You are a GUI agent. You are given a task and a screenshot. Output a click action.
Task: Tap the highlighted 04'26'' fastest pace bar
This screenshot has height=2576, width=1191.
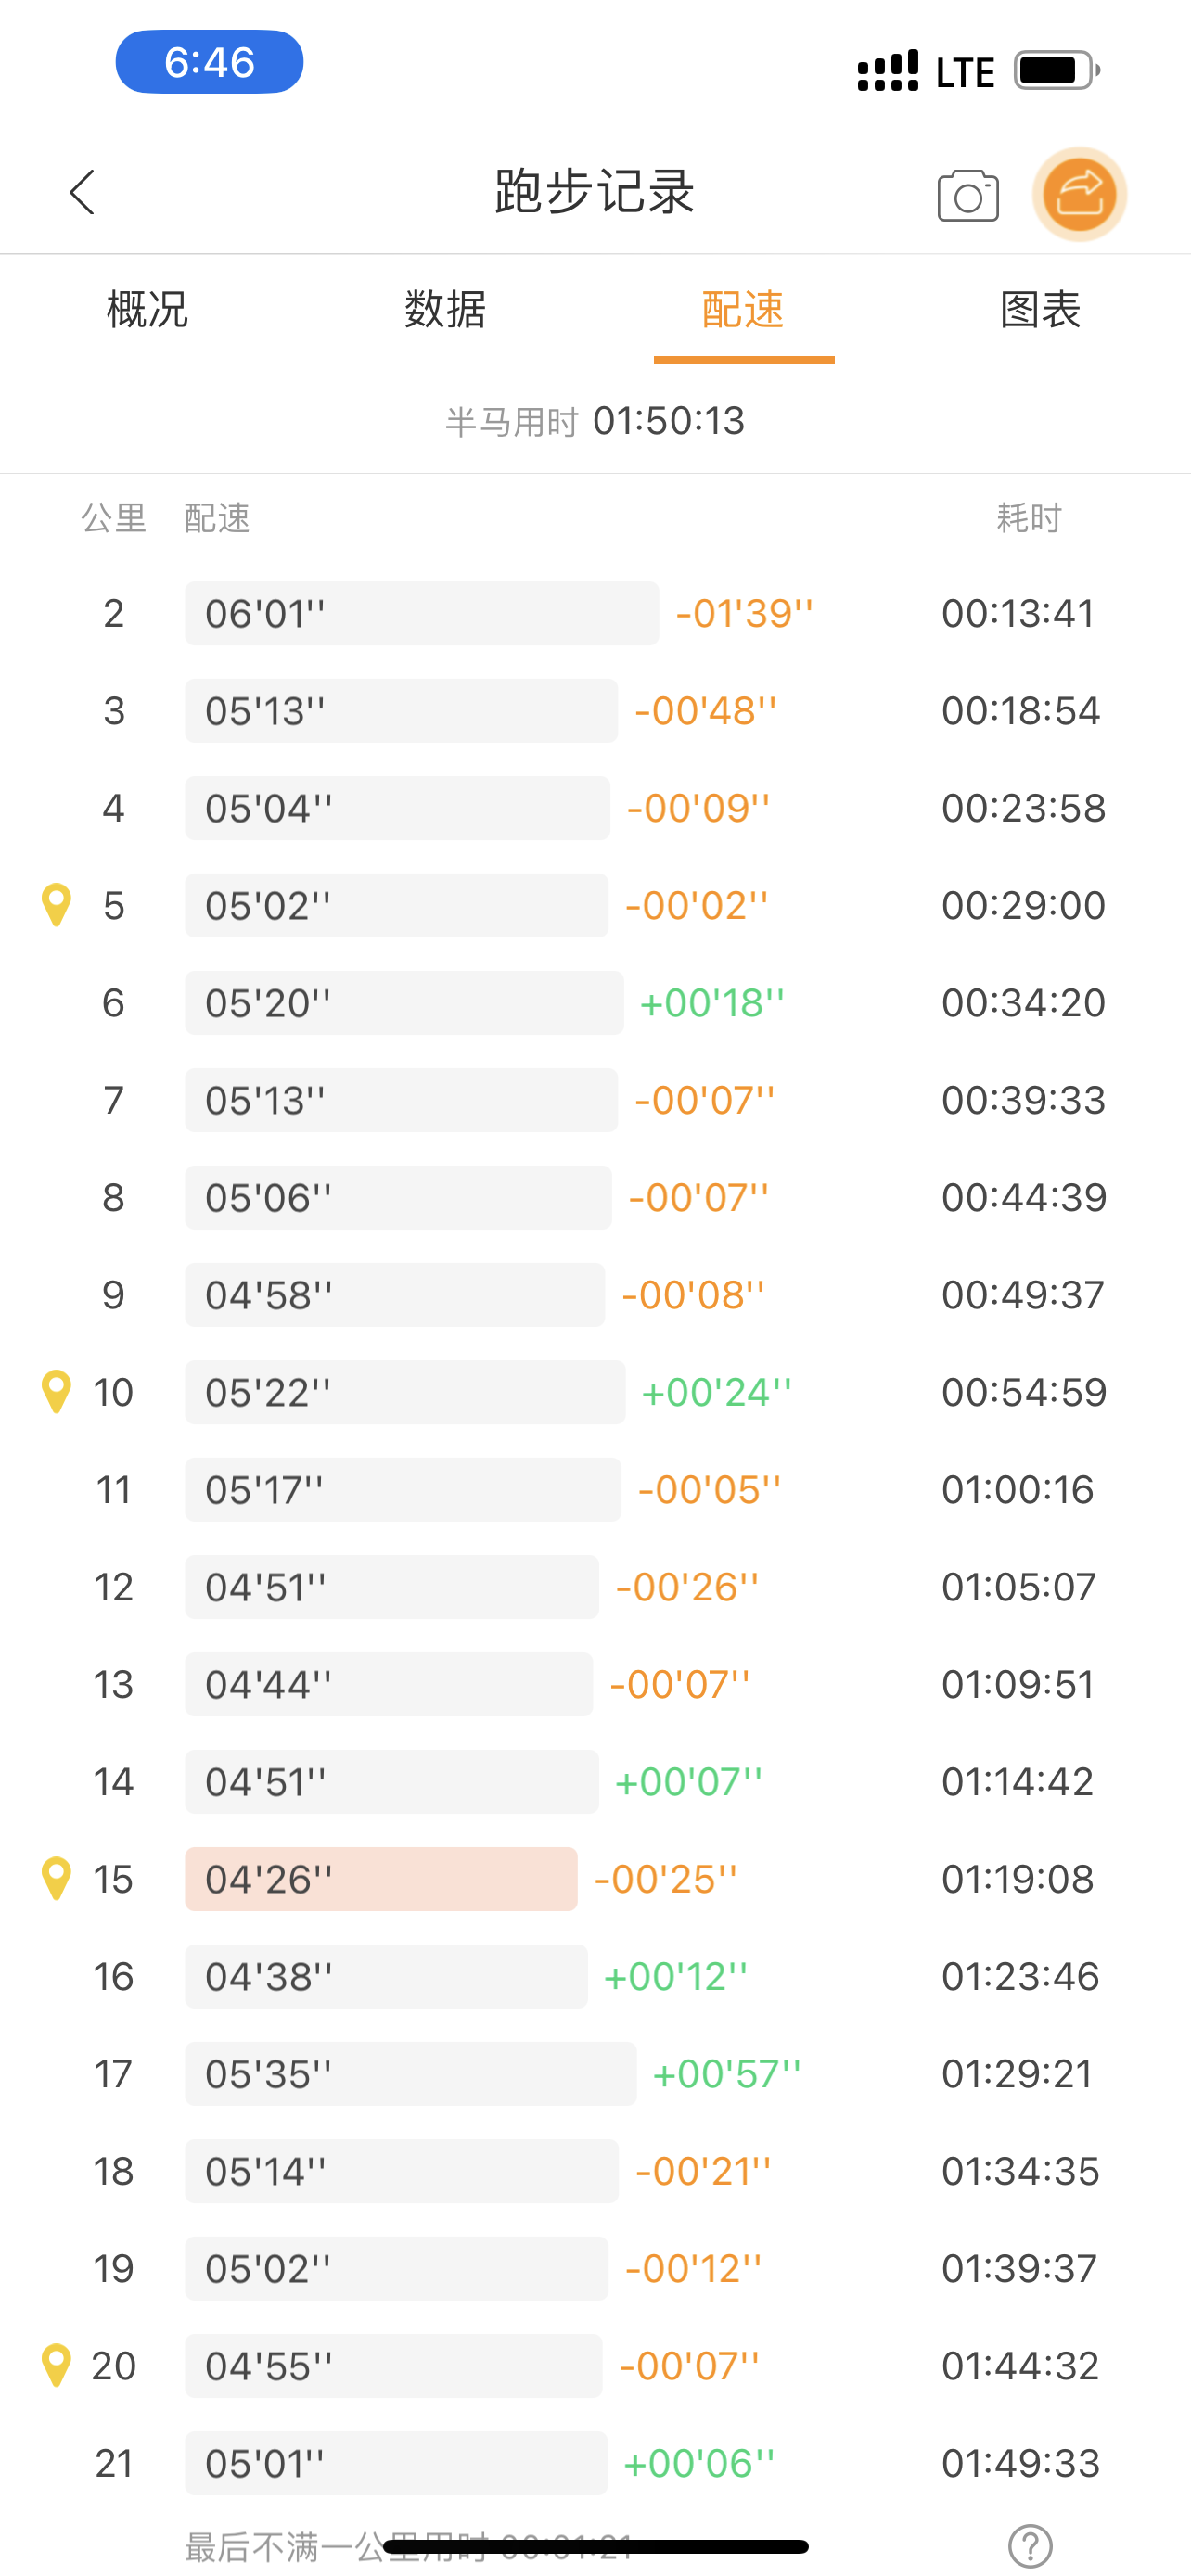pos(381,1879)
